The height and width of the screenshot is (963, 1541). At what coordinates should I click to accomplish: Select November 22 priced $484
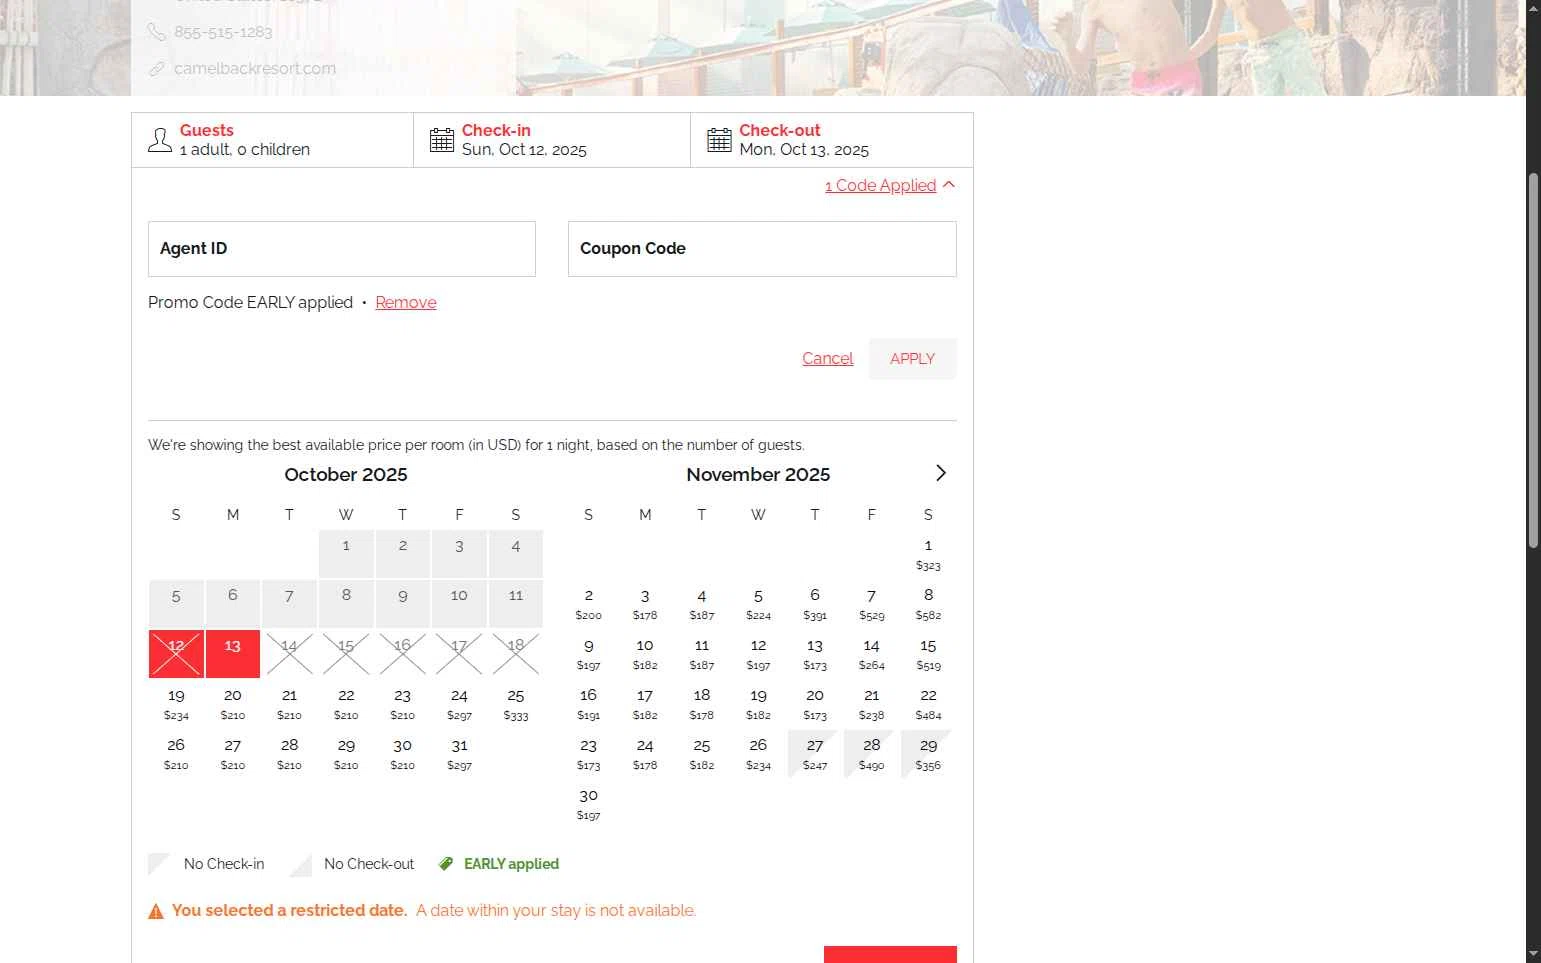pyautogui.click(x=928, y=704)
